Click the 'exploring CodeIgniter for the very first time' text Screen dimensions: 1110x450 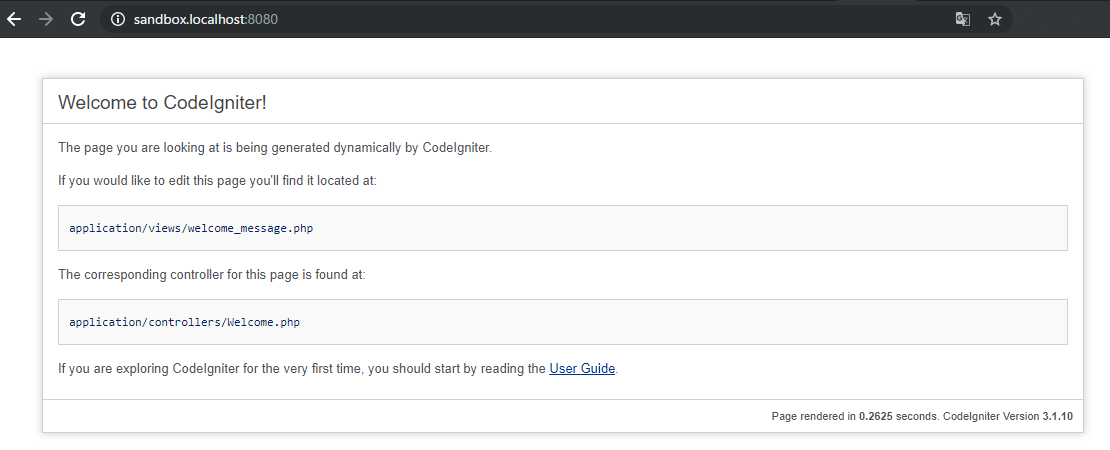coord(300,369)
